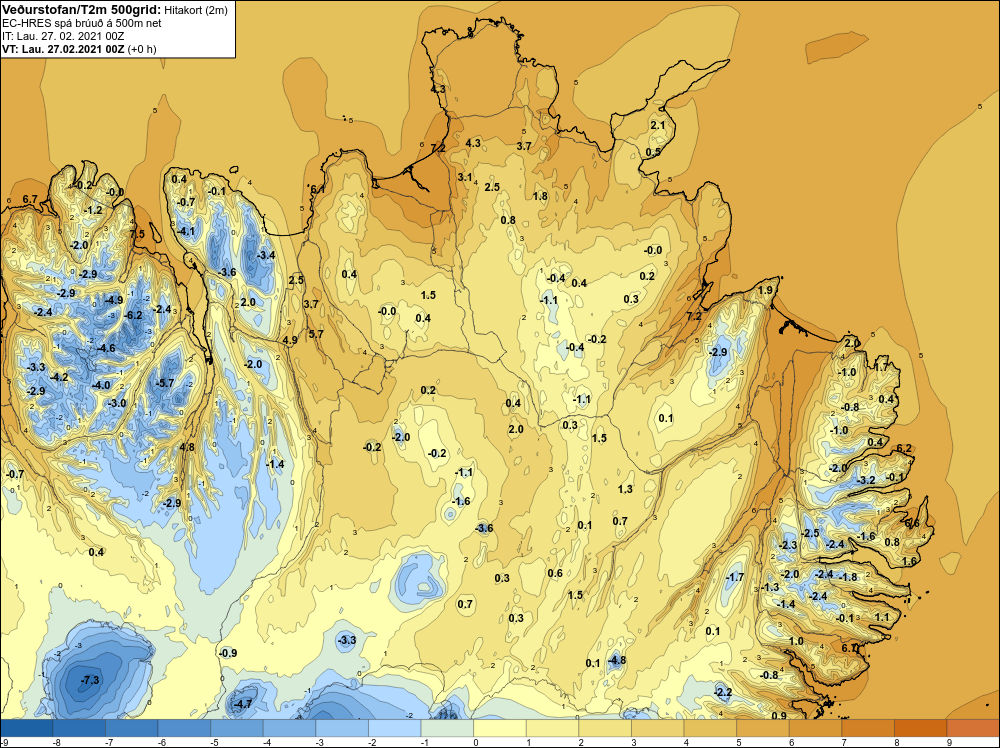Click the 'VT: Lau. 27.02.2021 00Z' line
This screenshot has width=1000, height=748.
tap(63, 49)
